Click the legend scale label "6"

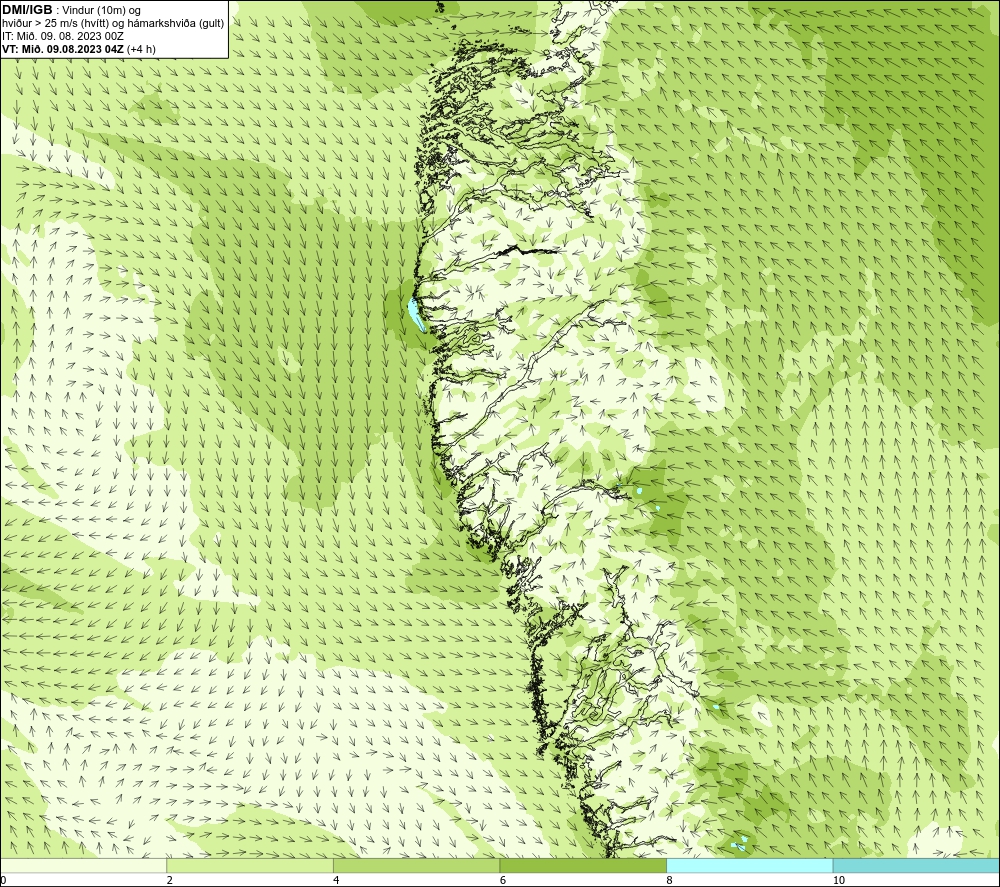click(x=503, y=880)
